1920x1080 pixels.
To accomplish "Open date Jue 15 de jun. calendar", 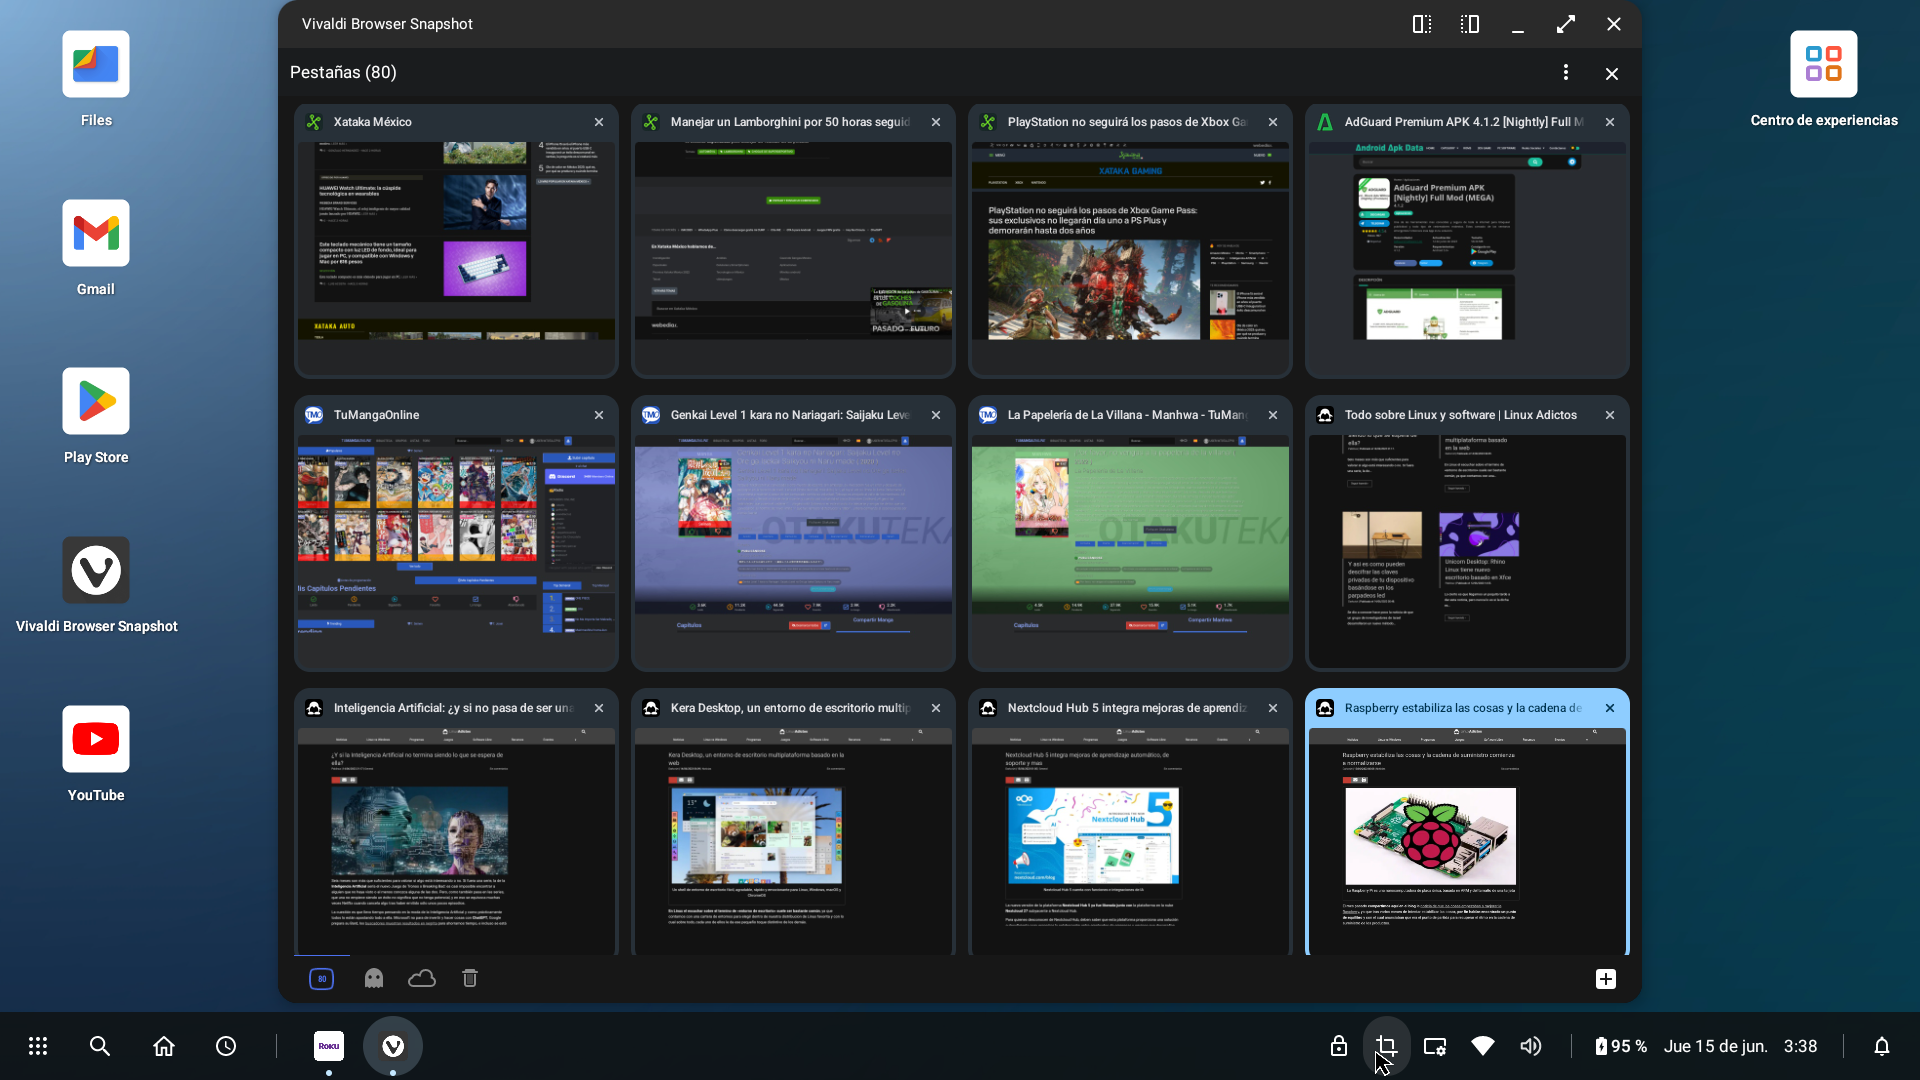I will [x=1716, y=1046].
